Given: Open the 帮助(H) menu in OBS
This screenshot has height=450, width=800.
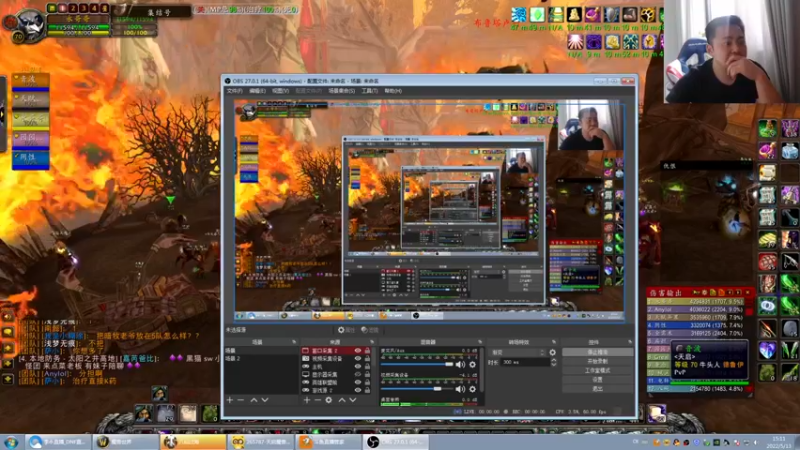Looking at the screenshot, I should pyautogui.click(x=393, y=91).
